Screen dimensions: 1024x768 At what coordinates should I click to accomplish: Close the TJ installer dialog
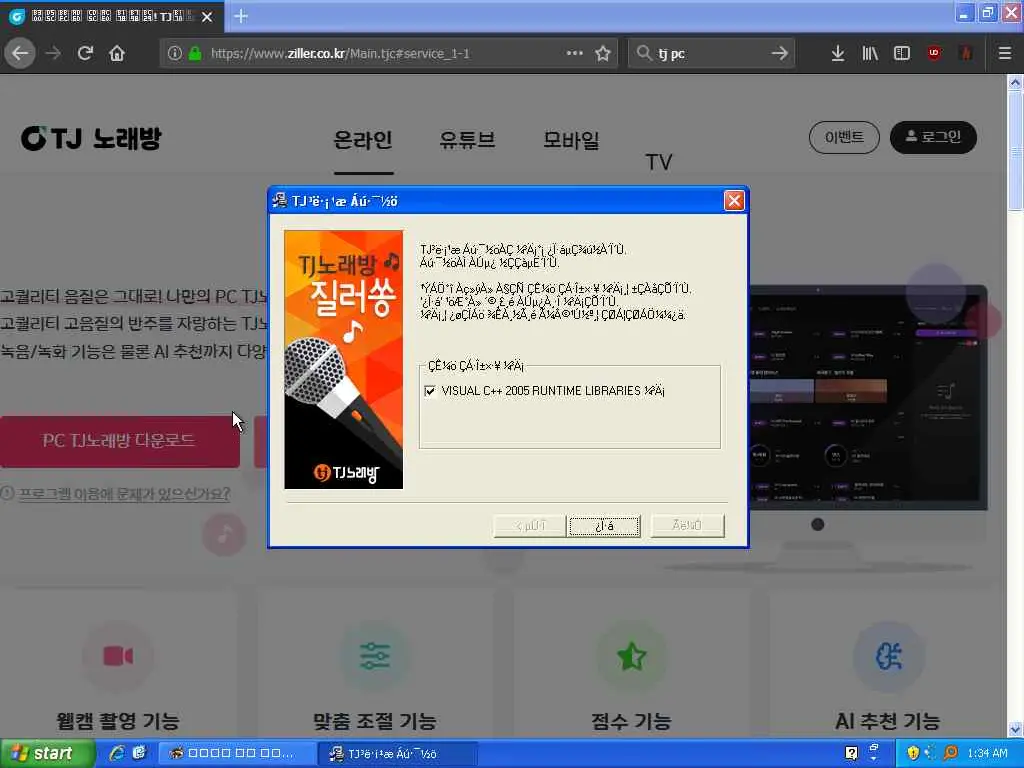734,200
